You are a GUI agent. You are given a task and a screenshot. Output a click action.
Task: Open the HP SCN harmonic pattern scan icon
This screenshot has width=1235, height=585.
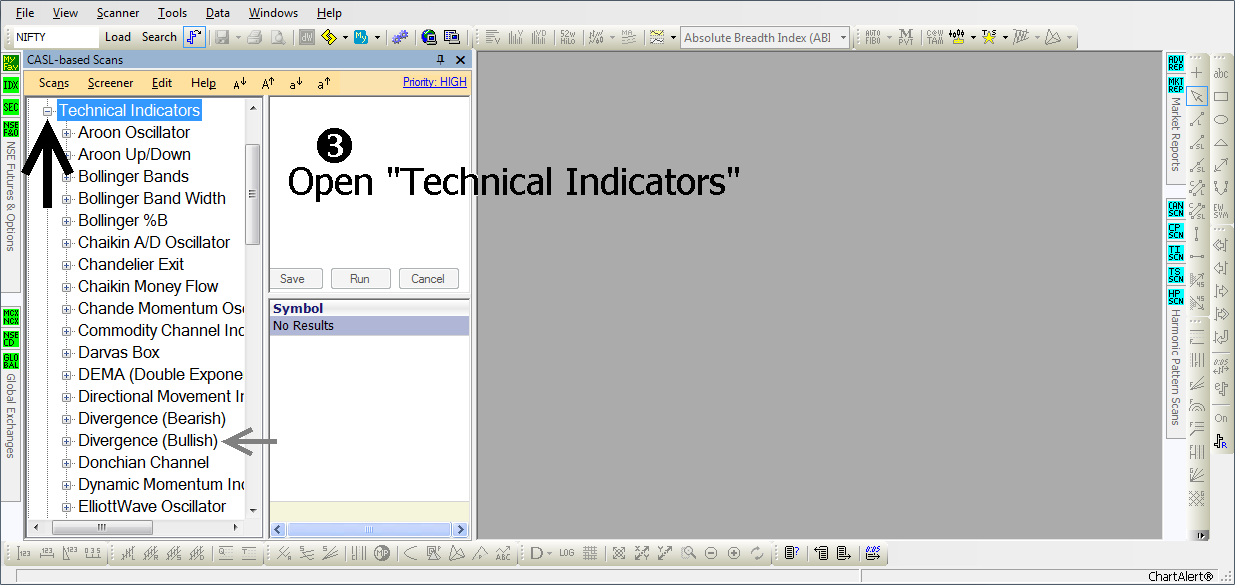click(1176, 297)
